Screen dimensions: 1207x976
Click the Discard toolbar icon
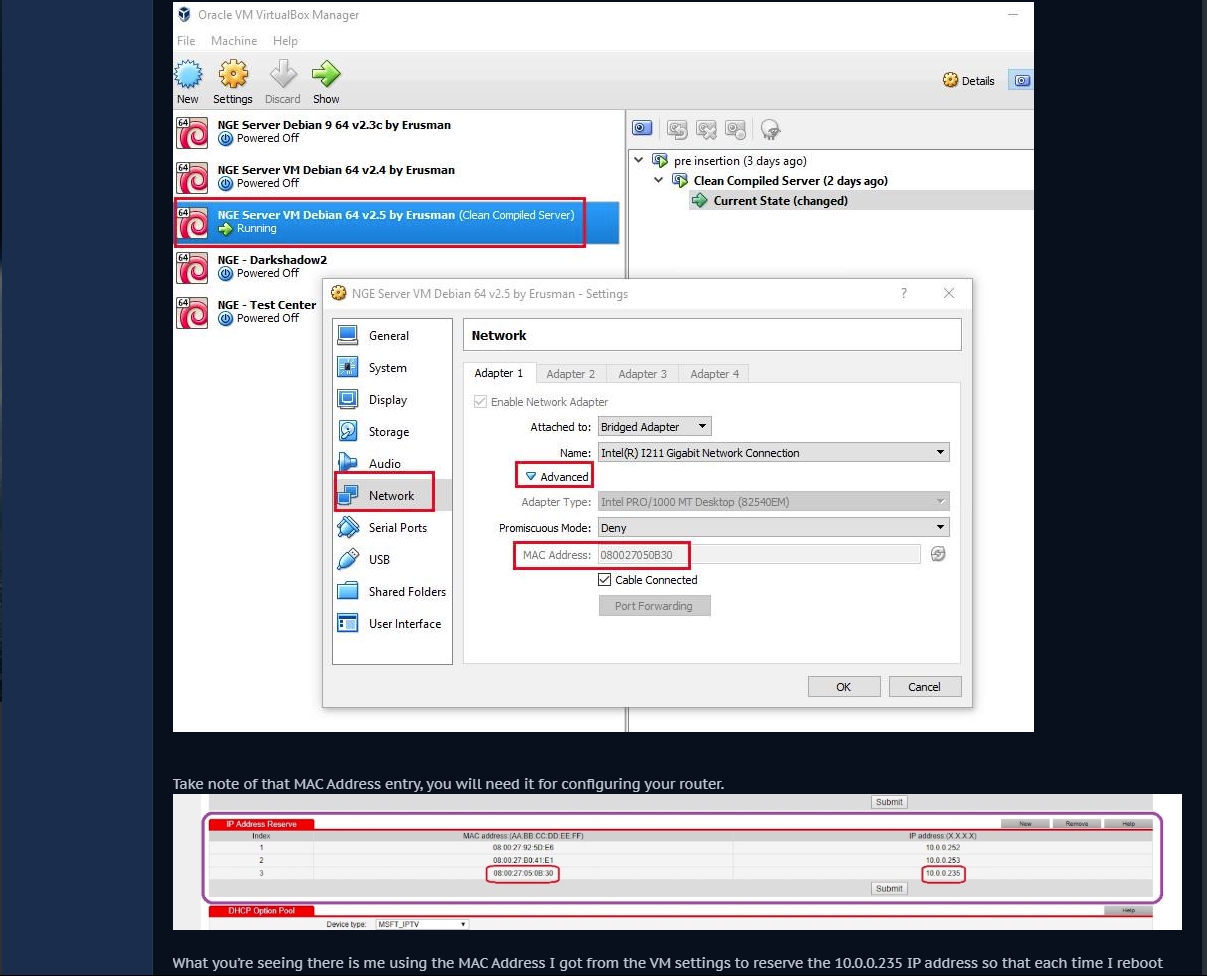[283, 81]
